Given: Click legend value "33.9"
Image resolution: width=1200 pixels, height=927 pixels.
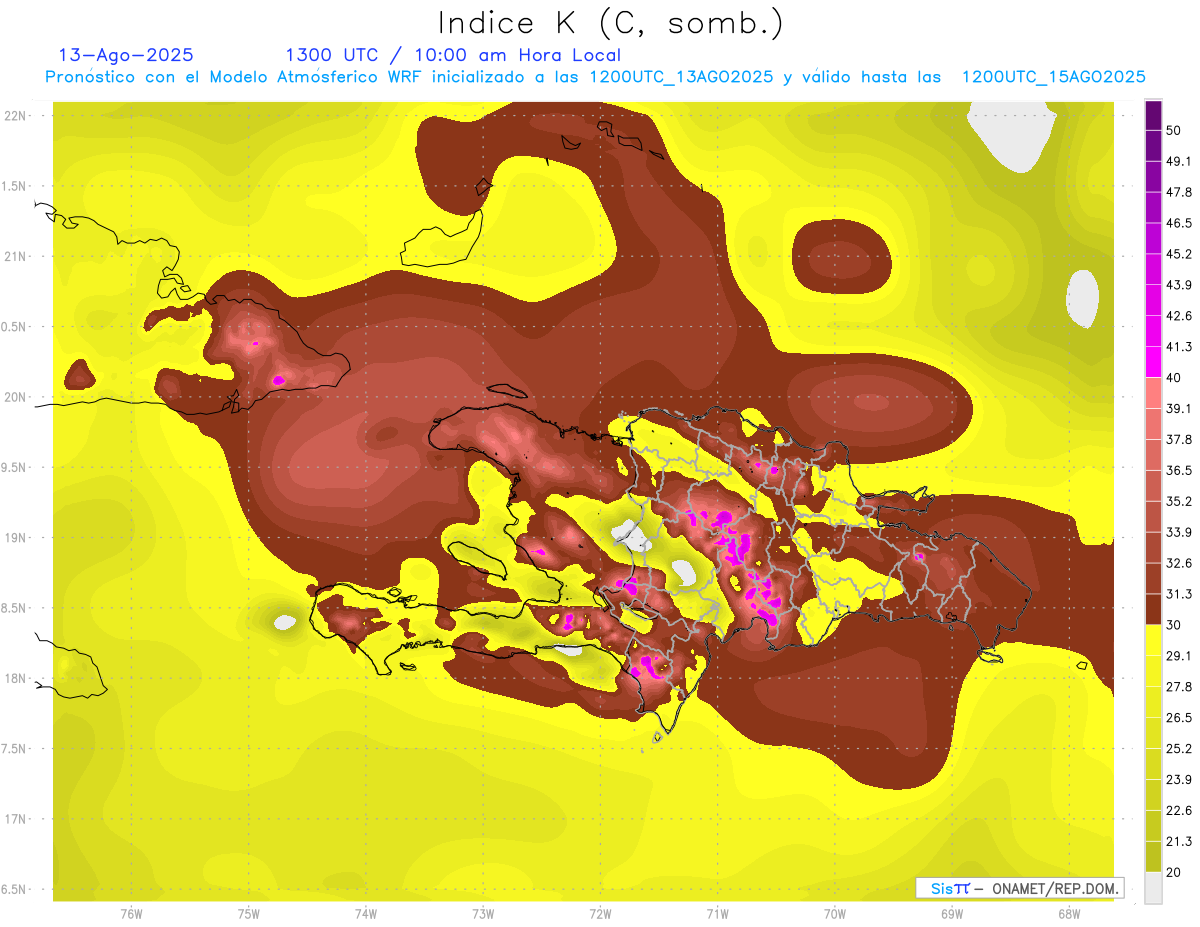Looking at the screenshot, I should pyautogui.click(x=1178, y=532).
